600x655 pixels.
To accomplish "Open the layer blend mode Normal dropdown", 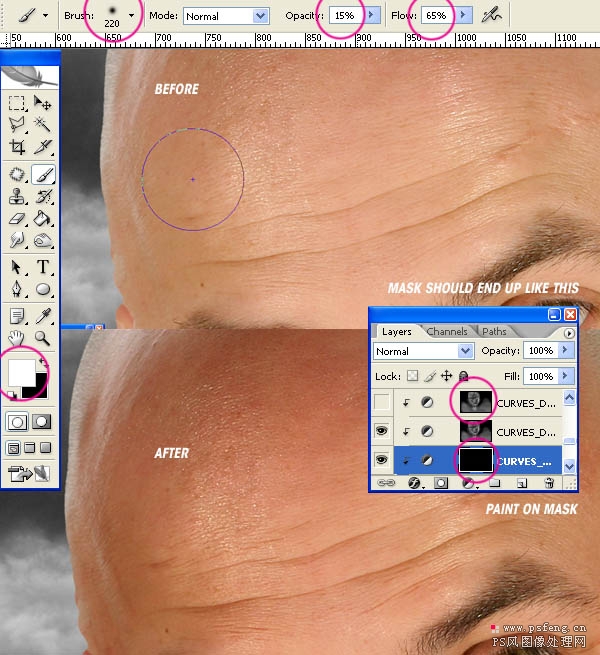I will (423, 351).
